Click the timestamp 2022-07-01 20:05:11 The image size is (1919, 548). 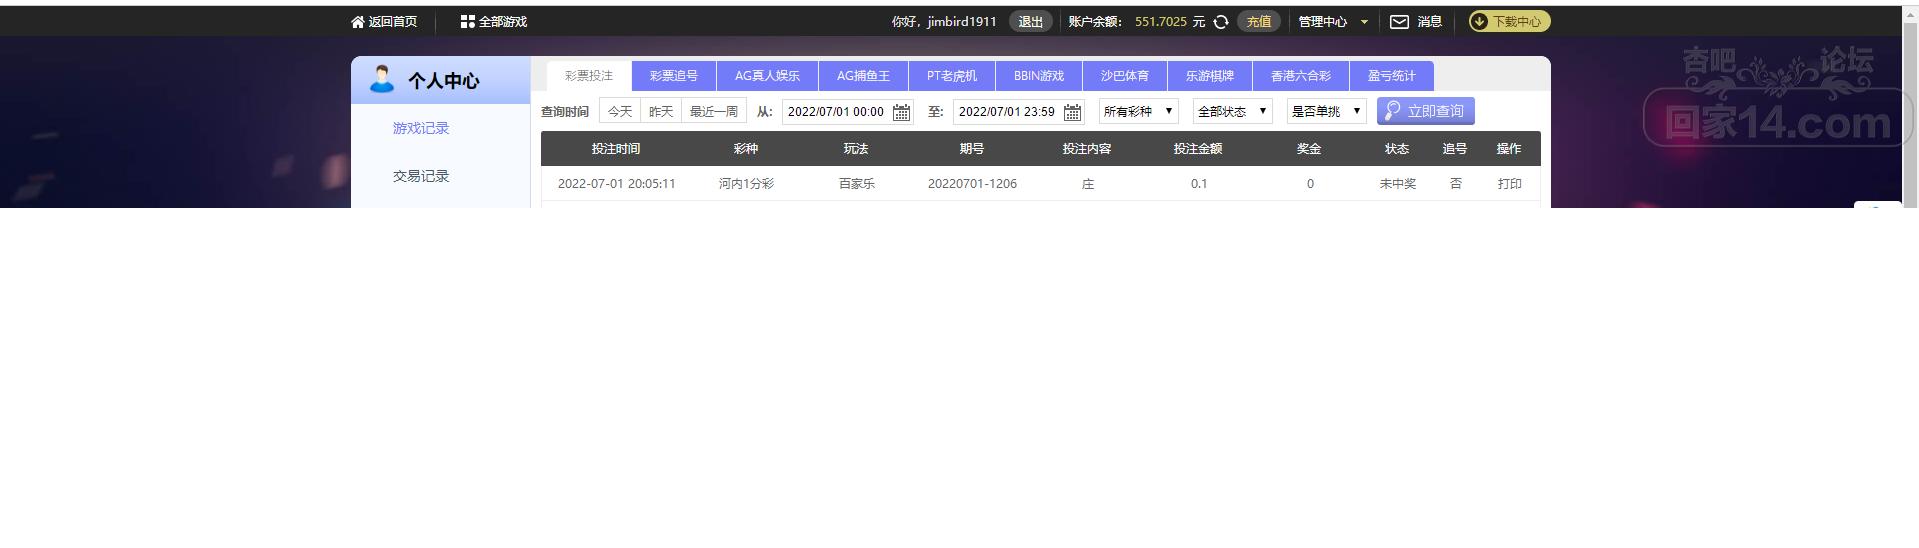(x=617, y=184)
